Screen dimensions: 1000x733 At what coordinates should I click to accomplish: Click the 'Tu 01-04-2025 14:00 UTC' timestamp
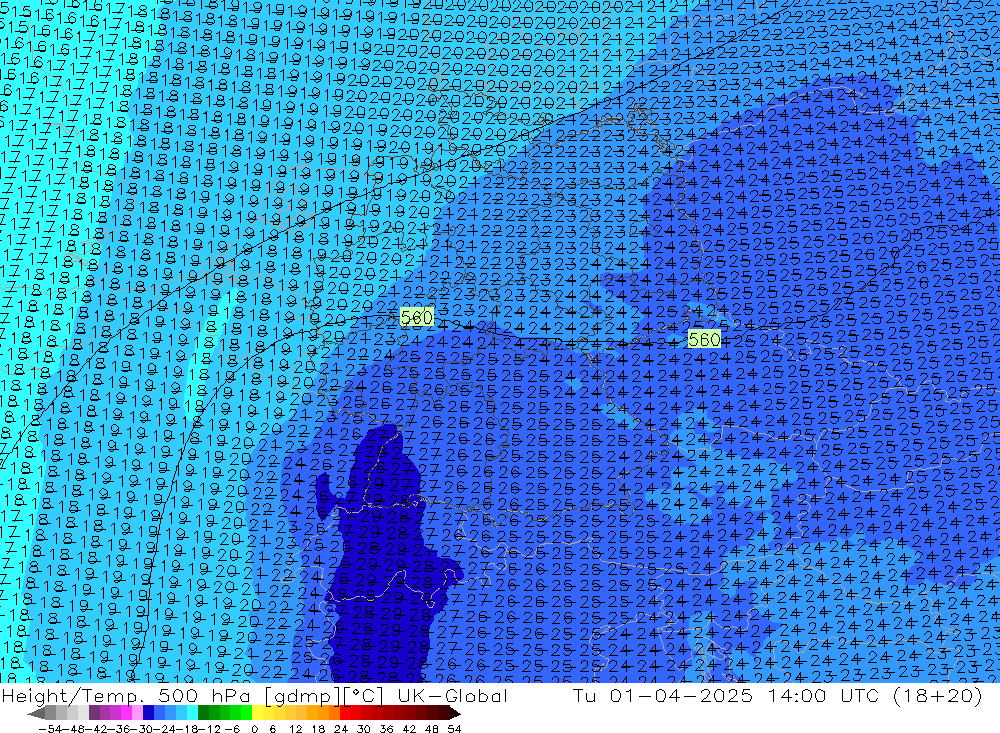tap(726, 695)
